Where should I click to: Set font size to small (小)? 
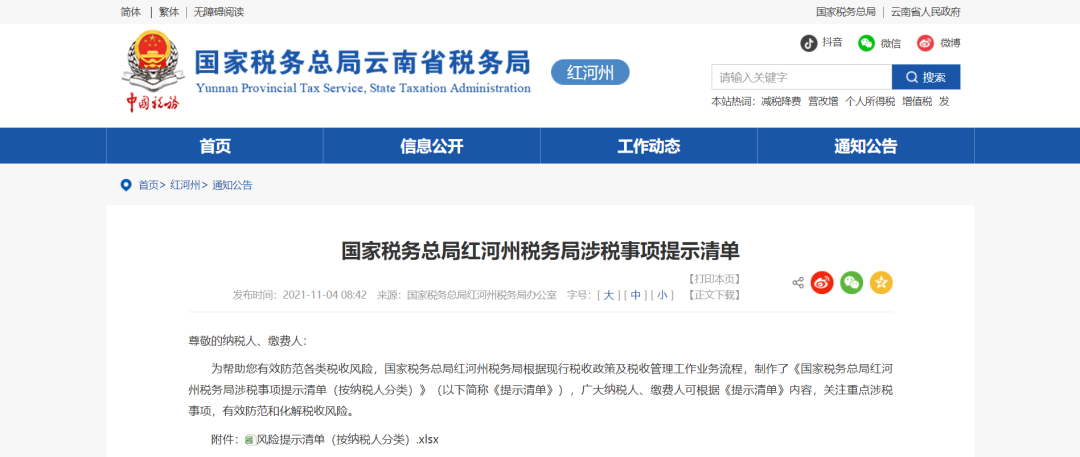[662, 295]
